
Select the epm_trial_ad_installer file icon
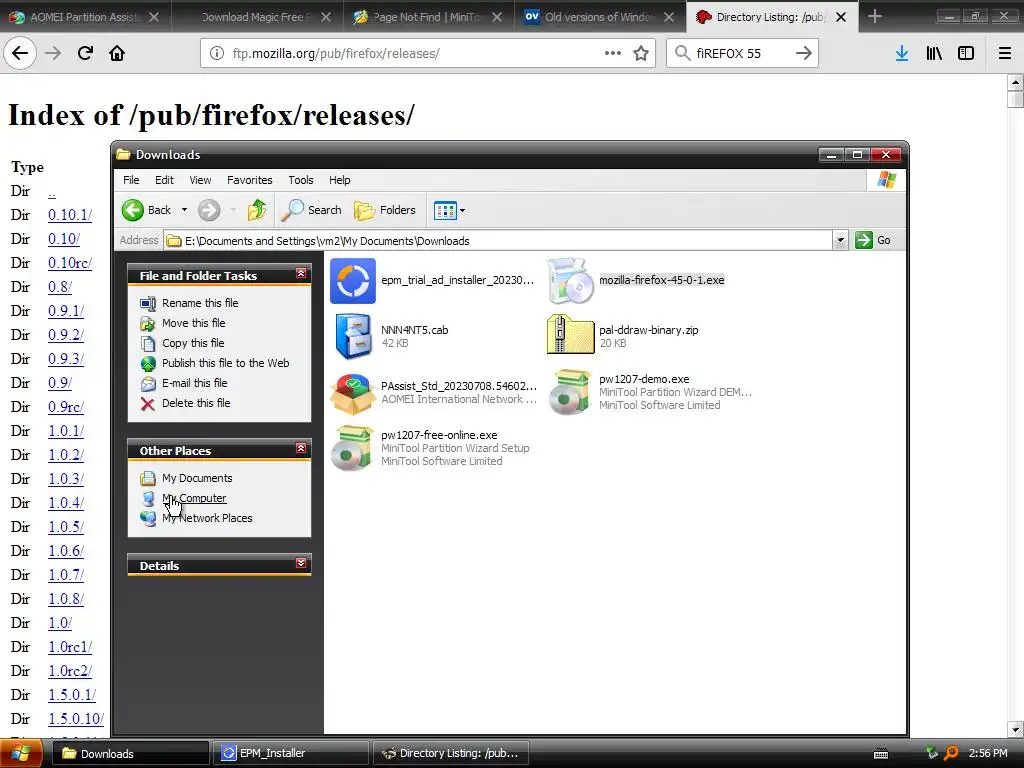click(353, 281)
